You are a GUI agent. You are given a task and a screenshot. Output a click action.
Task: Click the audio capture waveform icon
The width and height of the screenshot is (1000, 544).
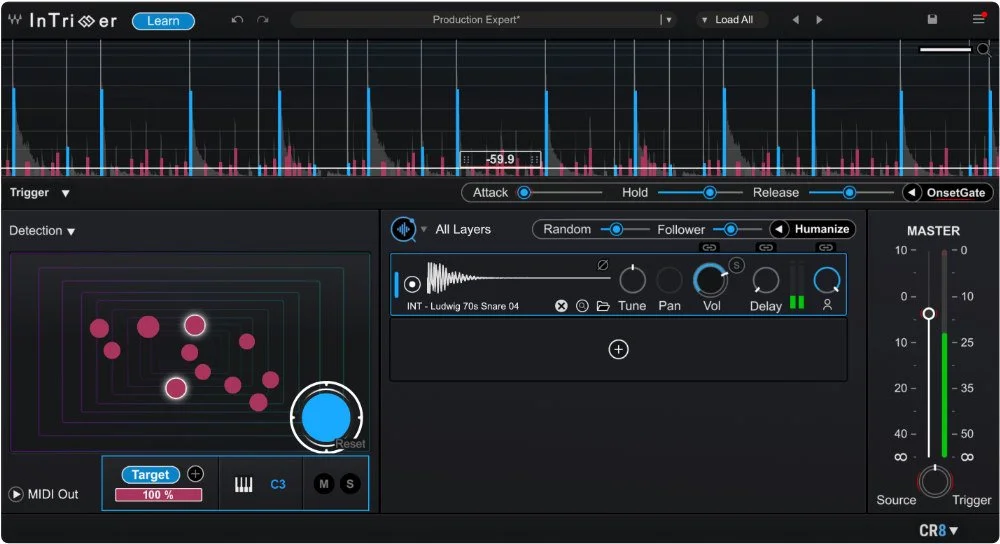pos(404,229)
